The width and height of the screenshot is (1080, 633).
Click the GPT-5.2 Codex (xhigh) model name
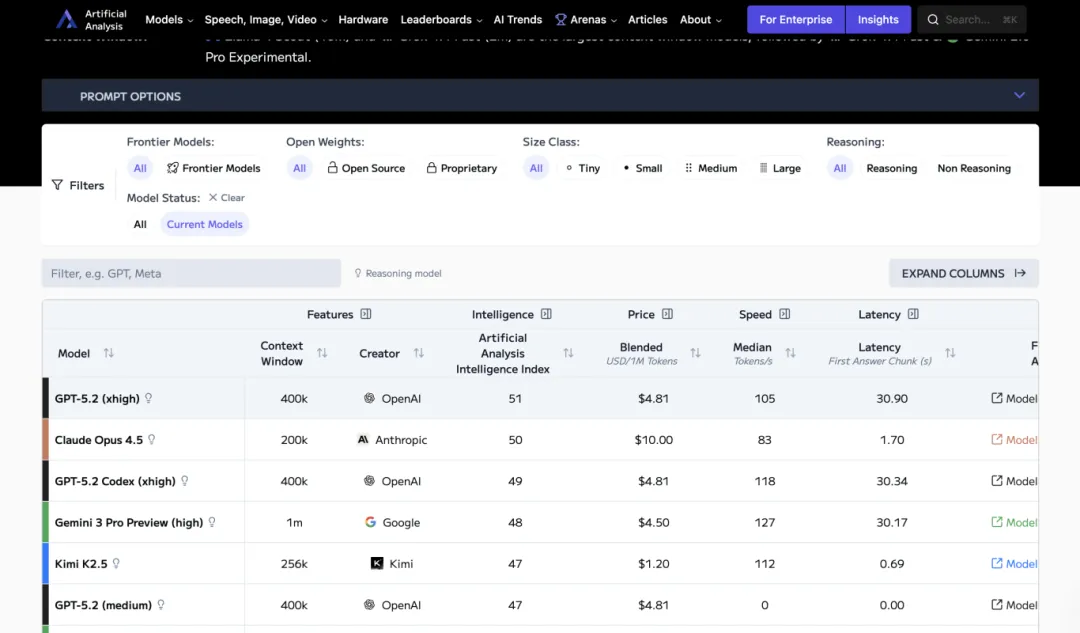115,481
